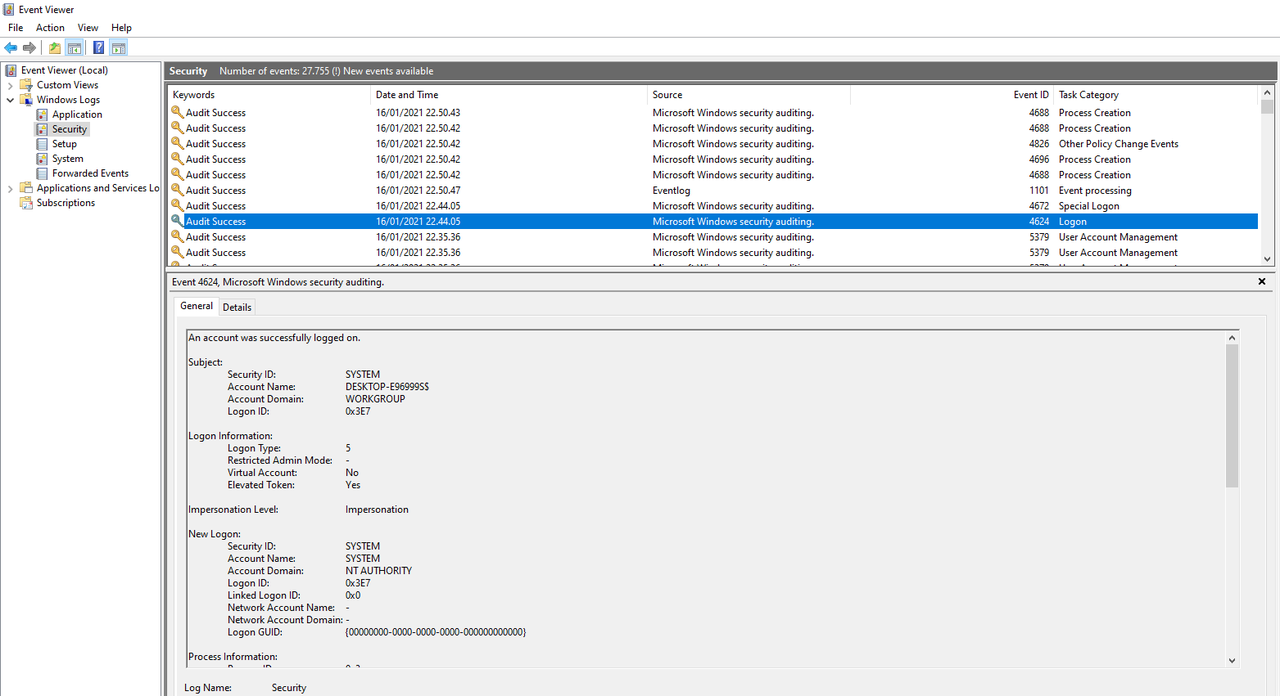Sort by the Keywords column header
The width and height of the screenshot is (1280, 696).
[x=269, y=95]
